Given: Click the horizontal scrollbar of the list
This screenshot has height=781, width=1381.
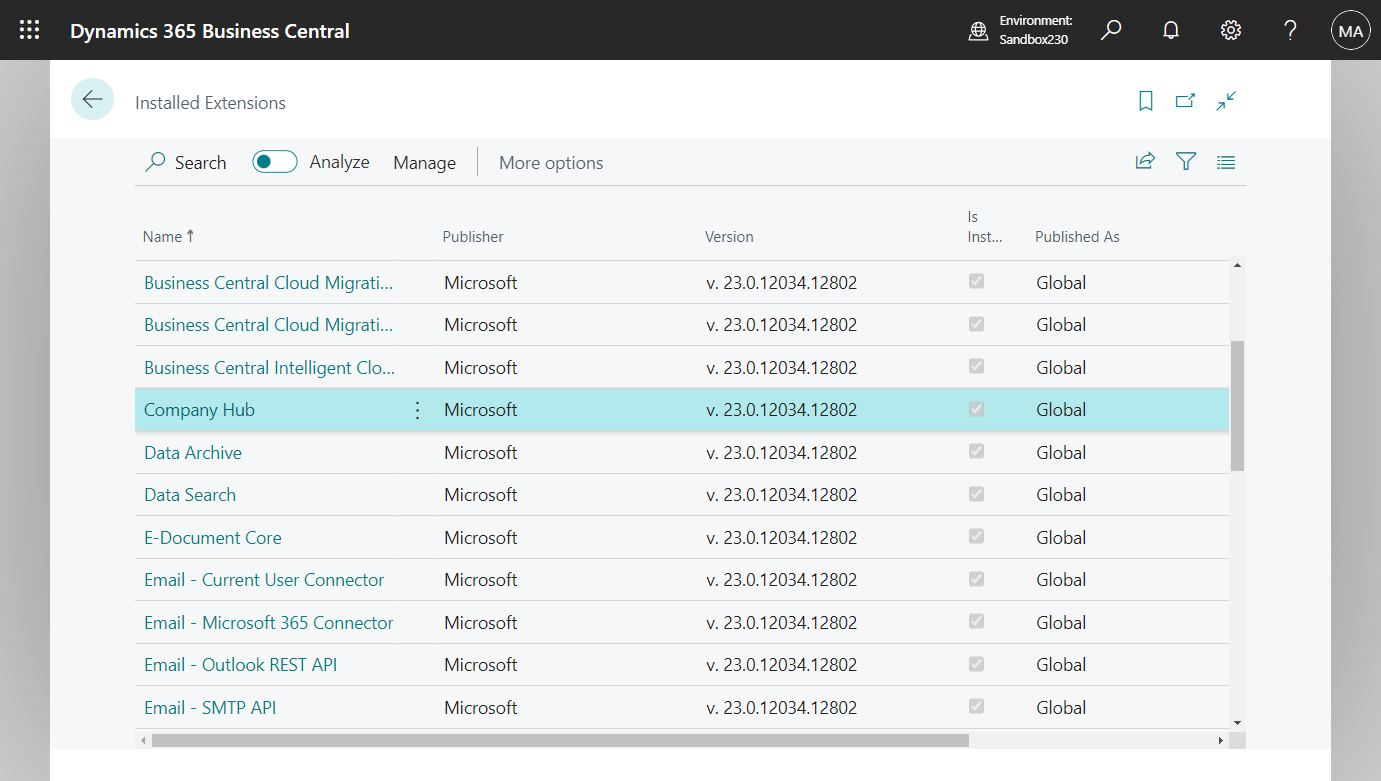Looking at the screenshot, I should coord(560,741).
